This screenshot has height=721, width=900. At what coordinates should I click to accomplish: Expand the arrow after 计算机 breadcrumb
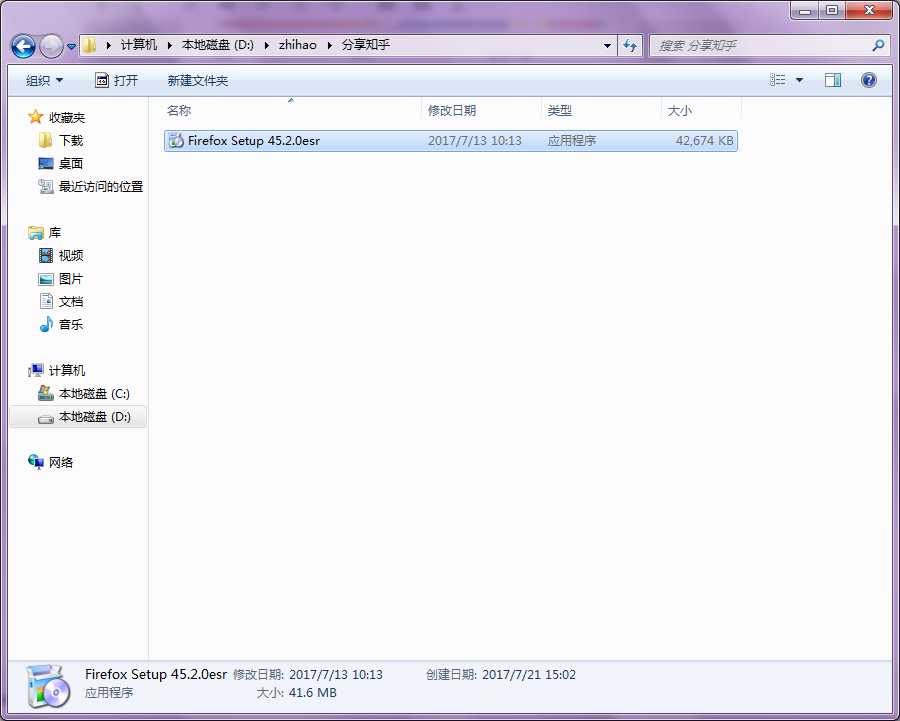170,45
